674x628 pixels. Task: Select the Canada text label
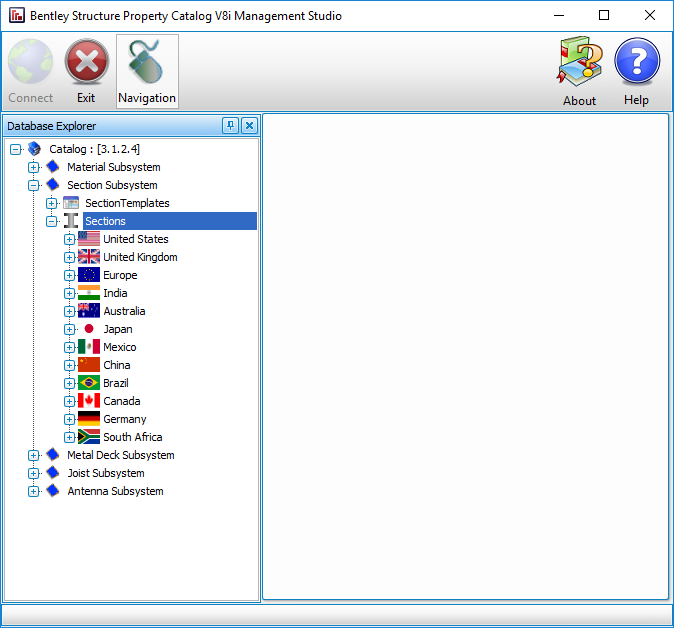coord(122,401)
